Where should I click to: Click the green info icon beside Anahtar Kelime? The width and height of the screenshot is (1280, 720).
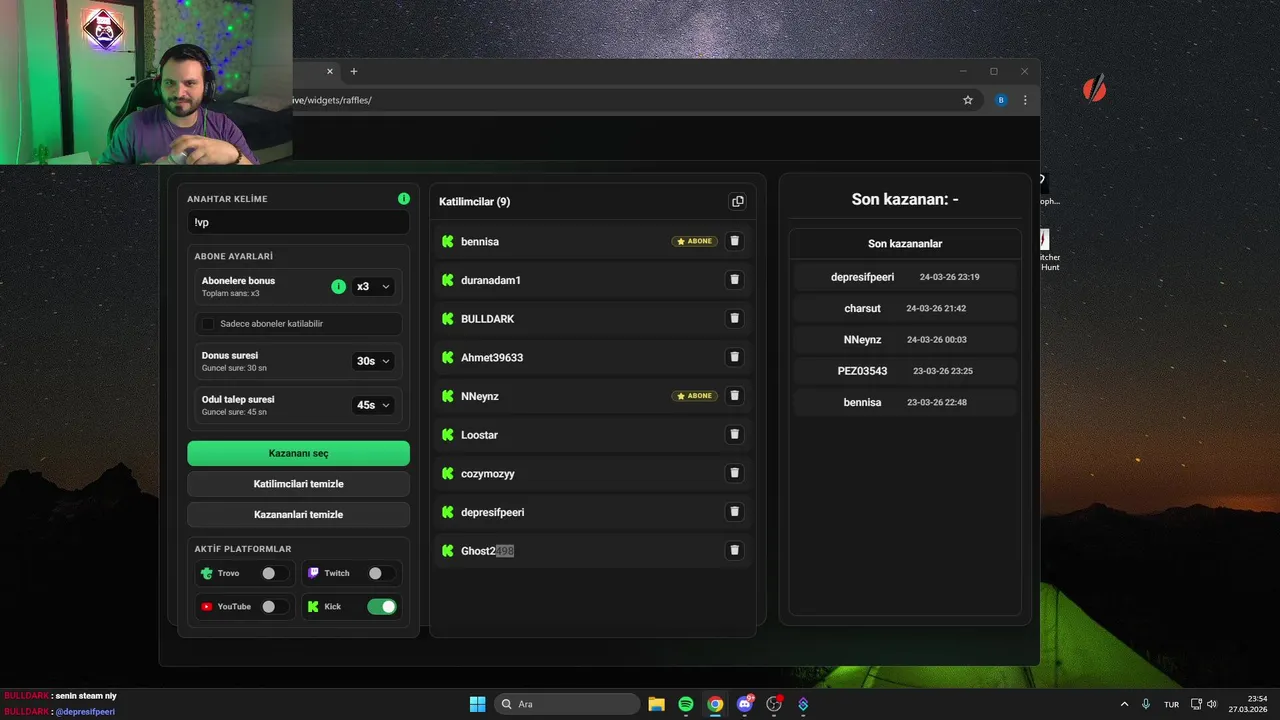click(x=404, y=199)
